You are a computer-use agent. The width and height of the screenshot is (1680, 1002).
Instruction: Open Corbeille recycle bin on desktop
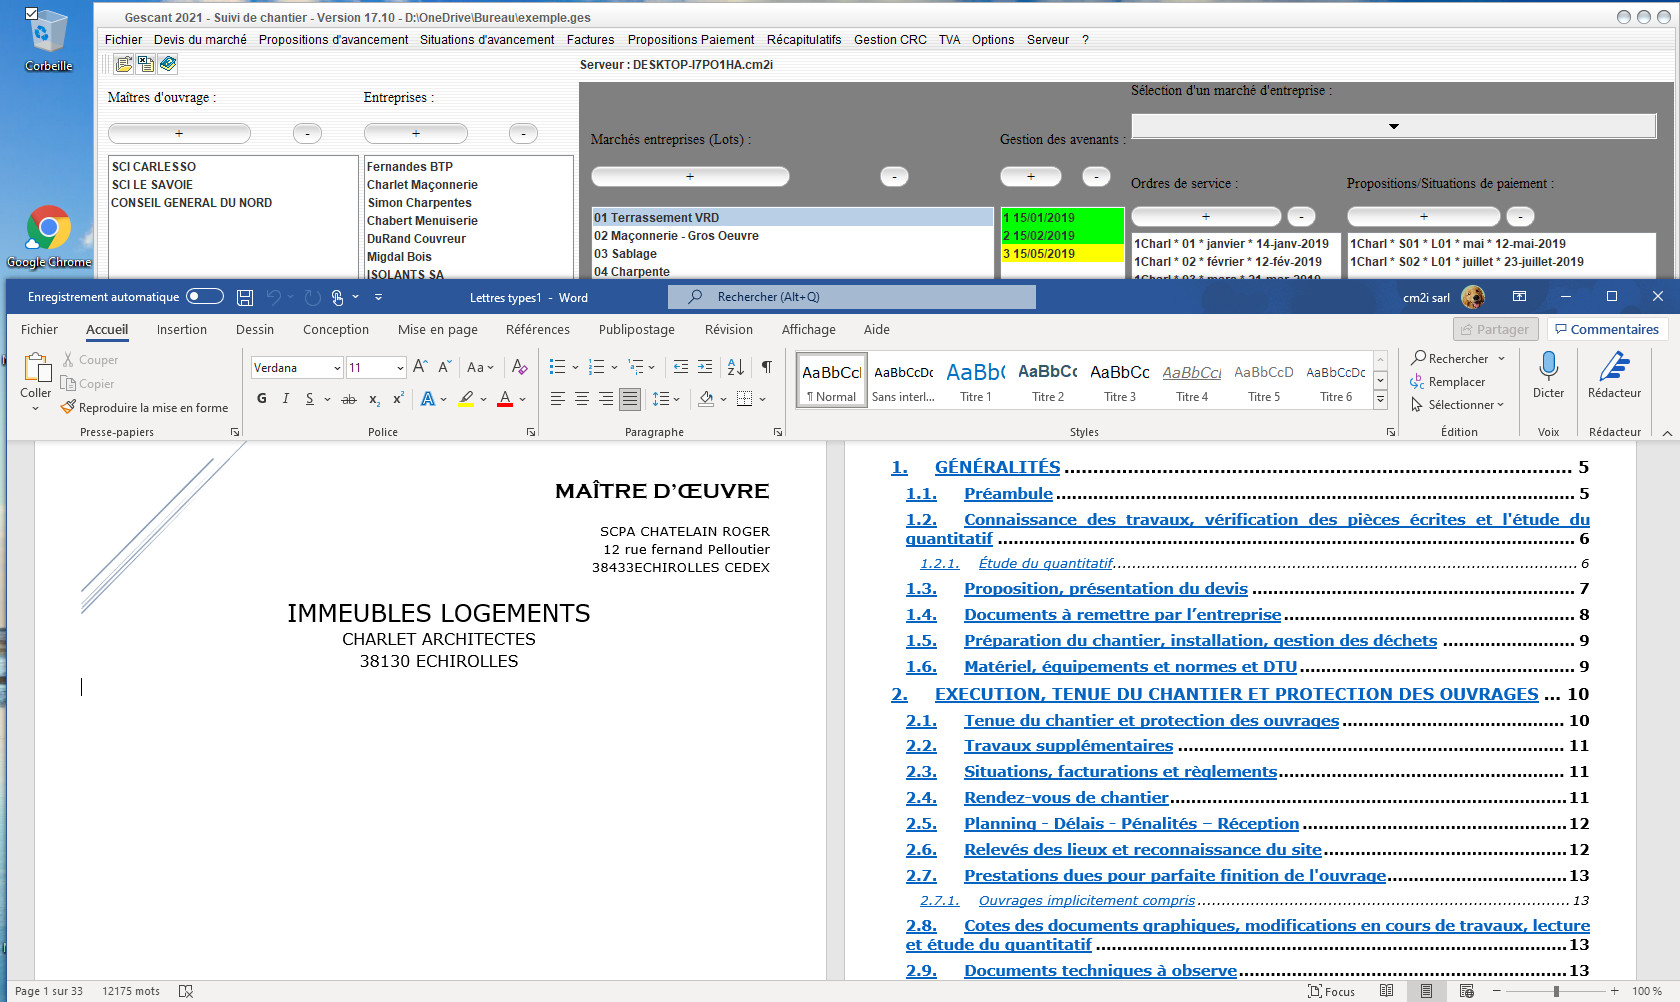(x=49, y=41)
